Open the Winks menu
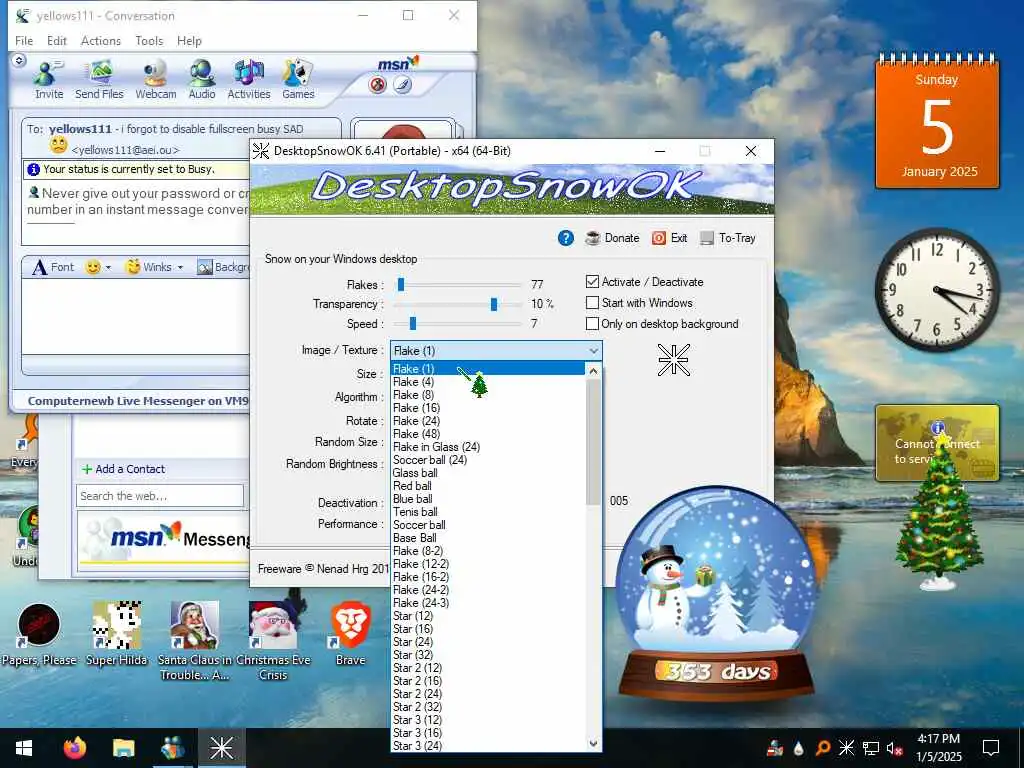The width and height of the screenshot is (1024, 768). 154,267
